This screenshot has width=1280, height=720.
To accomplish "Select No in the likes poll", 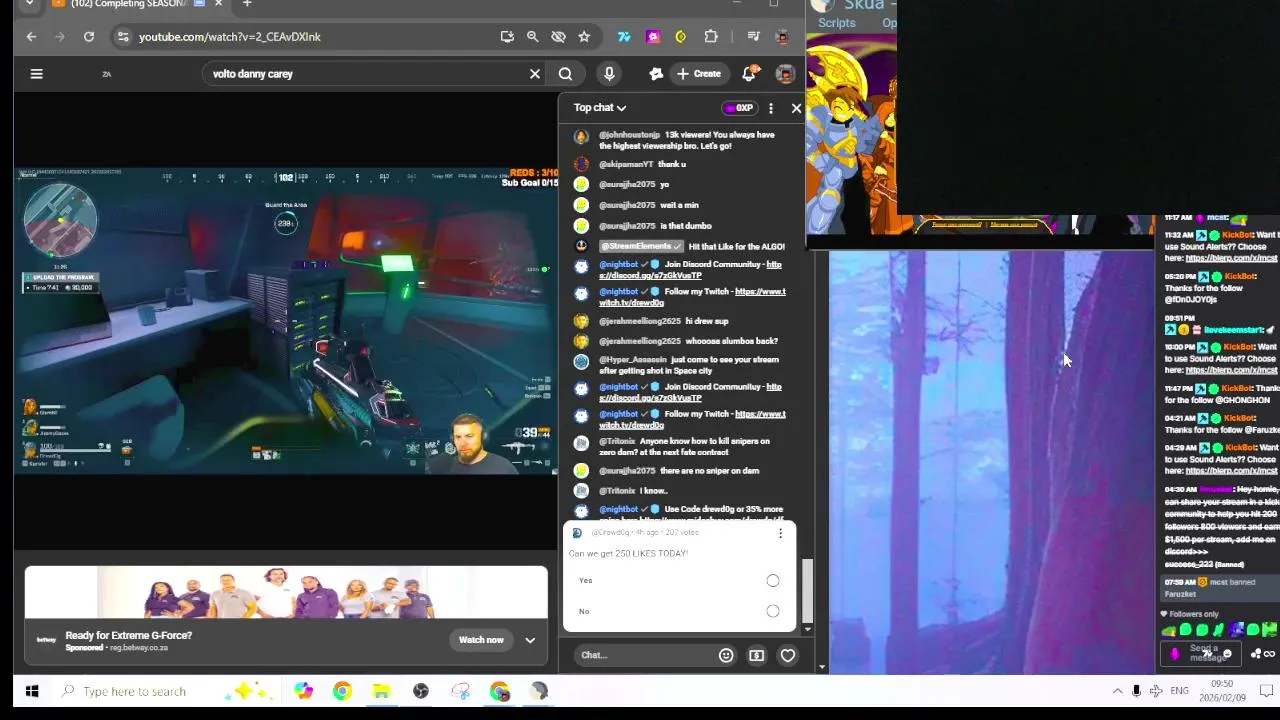I will pyautogui.click(x=773, y=611).
